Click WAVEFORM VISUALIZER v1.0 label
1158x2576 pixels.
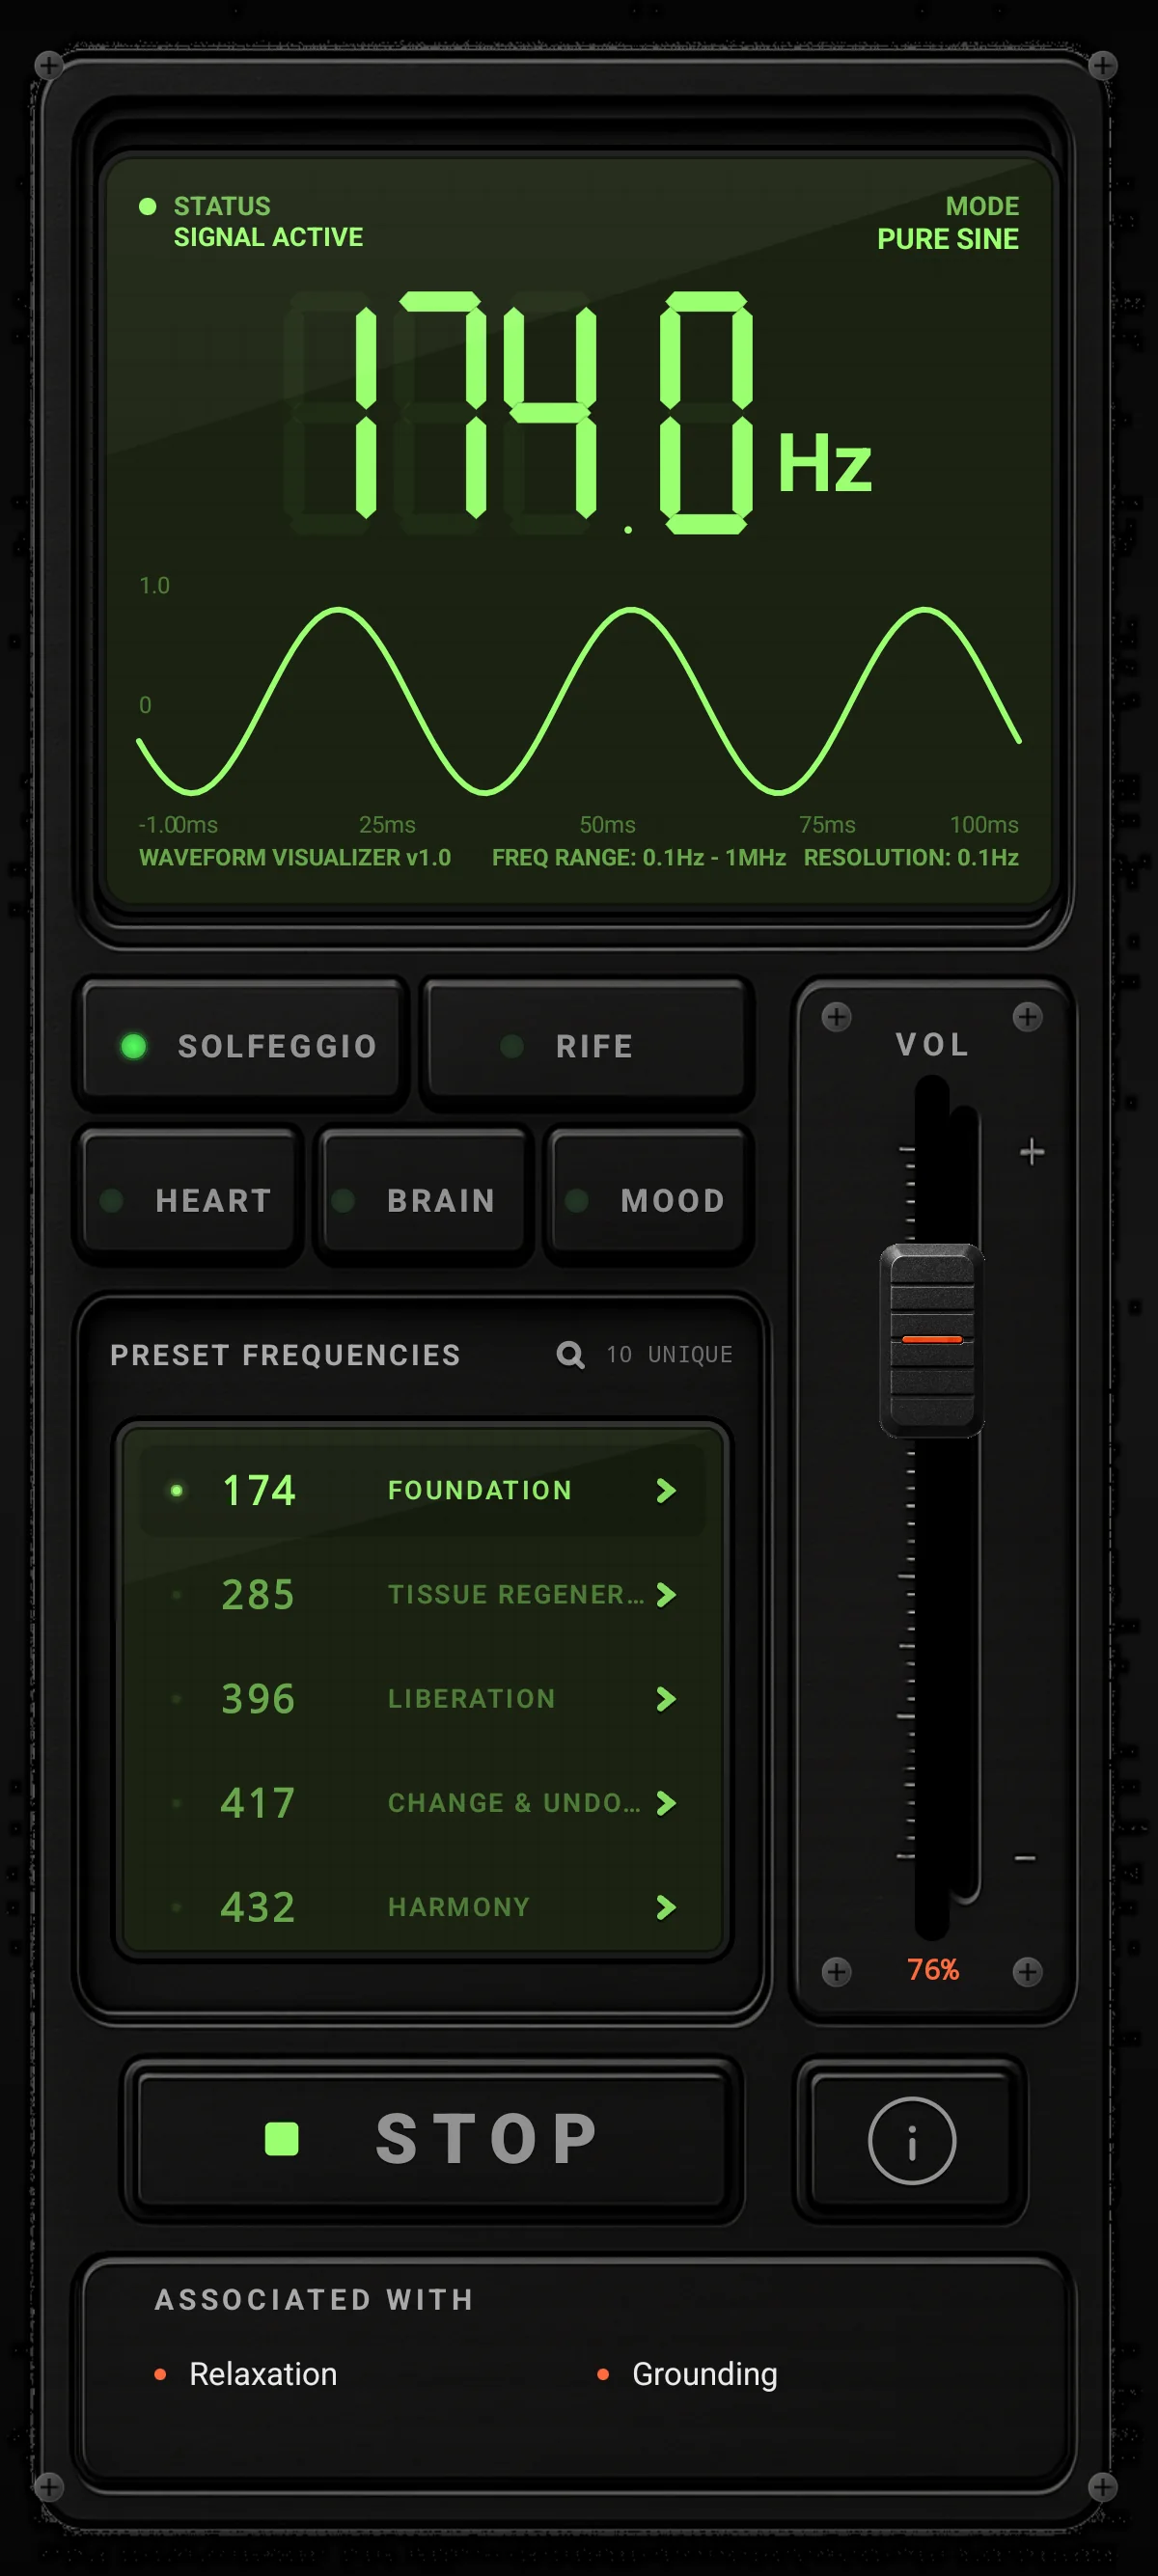click(x=295, y=857)
